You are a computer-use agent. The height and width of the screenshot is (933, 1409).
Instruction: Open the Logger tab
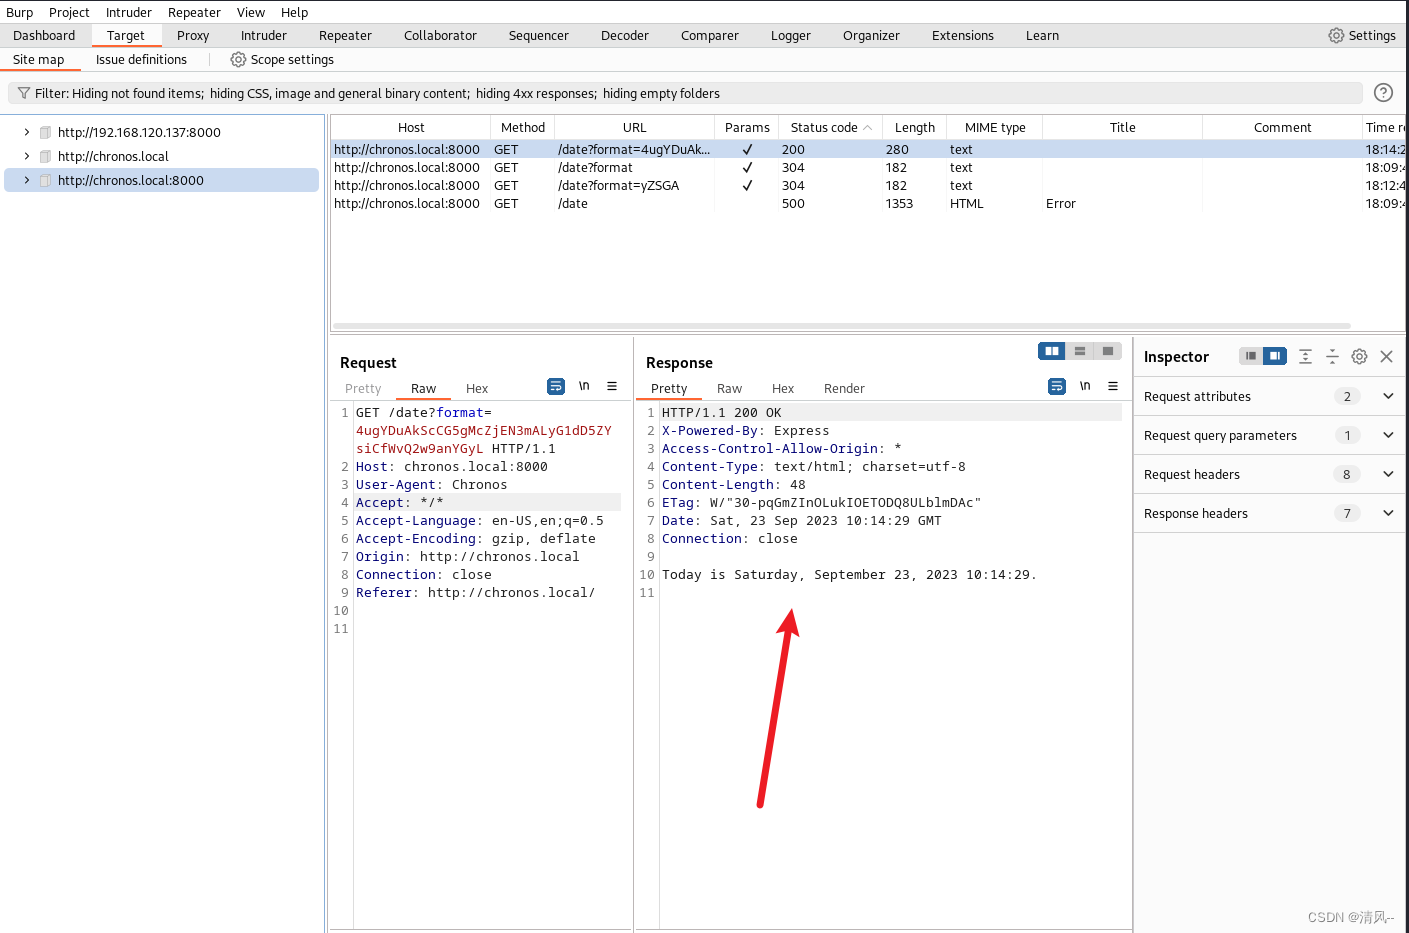791,35
